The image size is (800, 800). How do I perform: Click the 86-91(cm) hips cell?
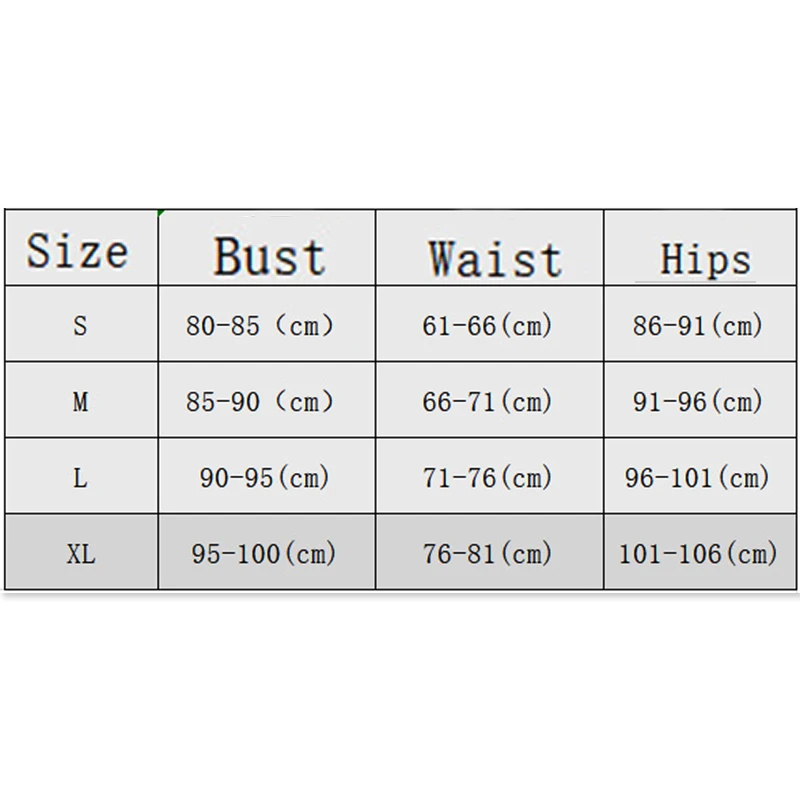coord(697,326)
